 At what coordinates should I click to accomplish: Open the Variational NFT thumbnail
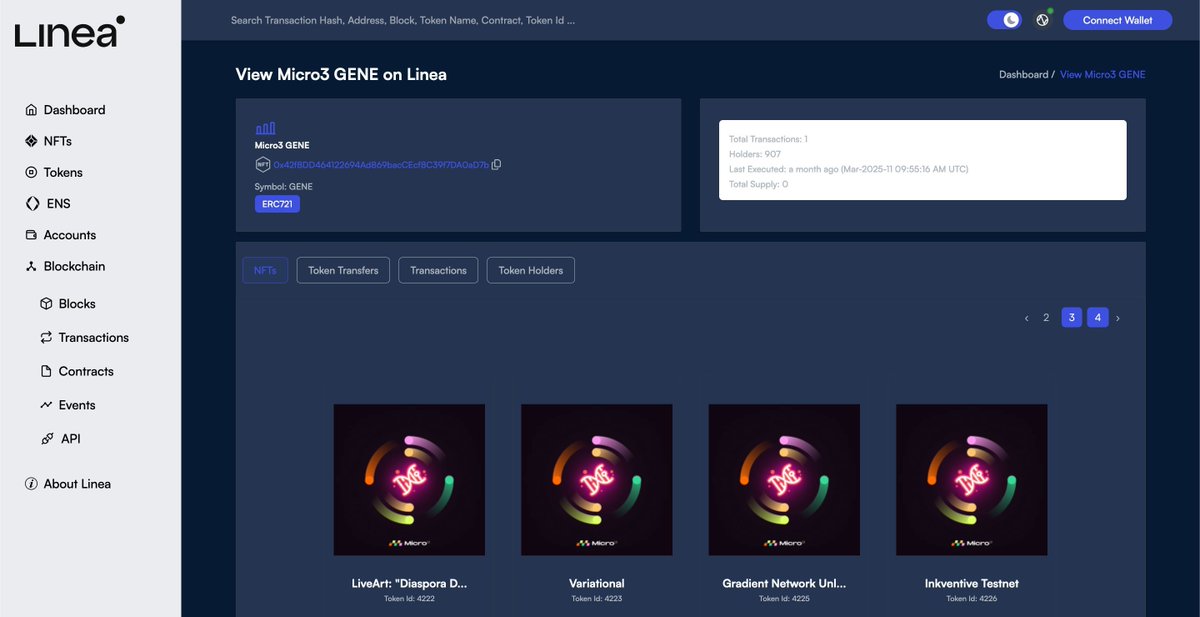597,480
